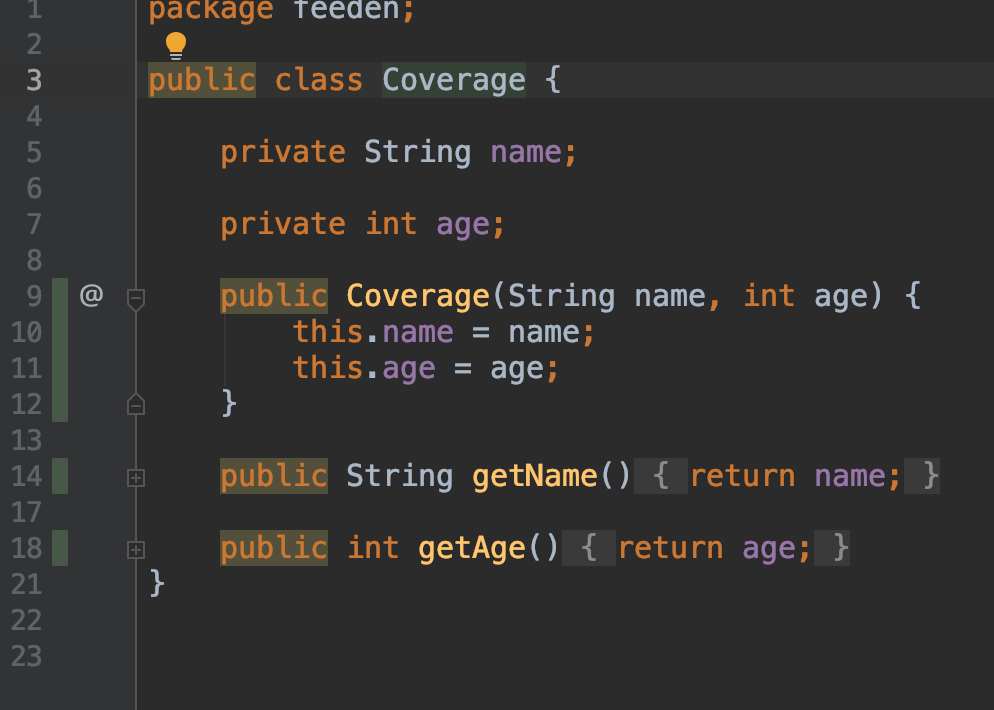Click the yellow lightbulb intention icon

176,46
